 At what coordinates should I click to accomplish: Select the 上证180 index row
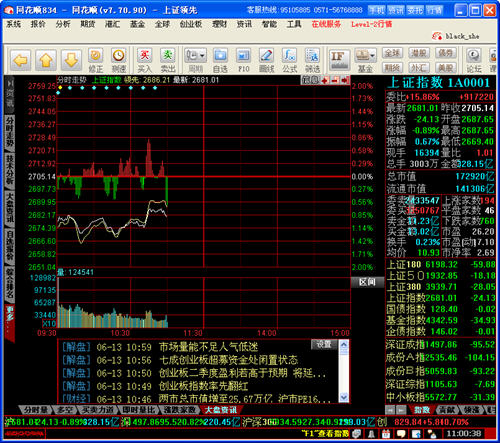441,264
